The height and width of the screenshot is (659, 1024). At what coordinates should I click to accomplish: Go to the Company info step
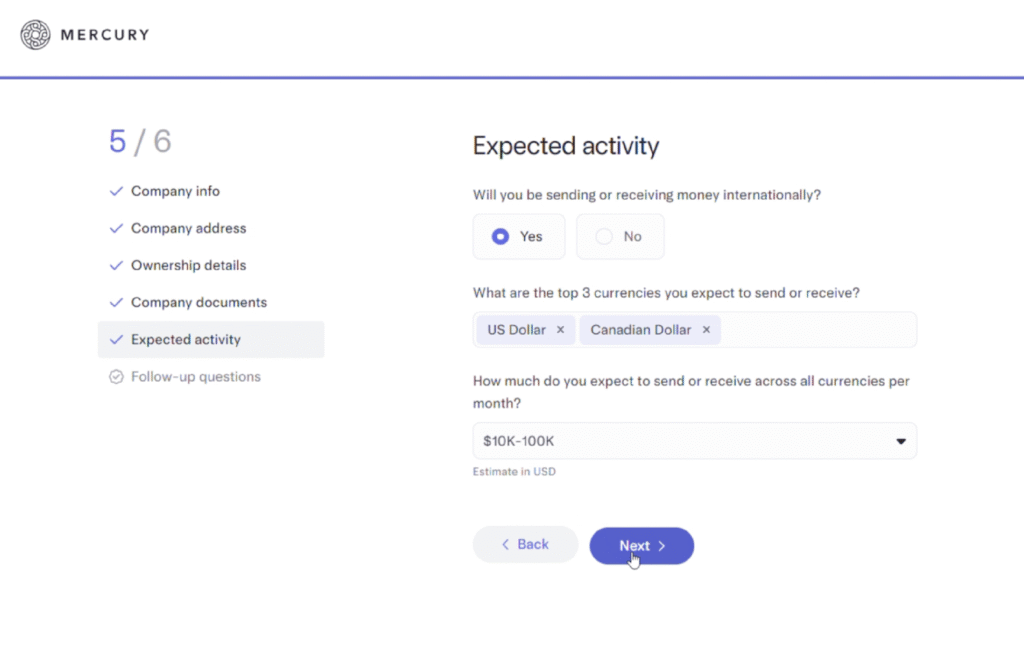click(x=175, y=191)
